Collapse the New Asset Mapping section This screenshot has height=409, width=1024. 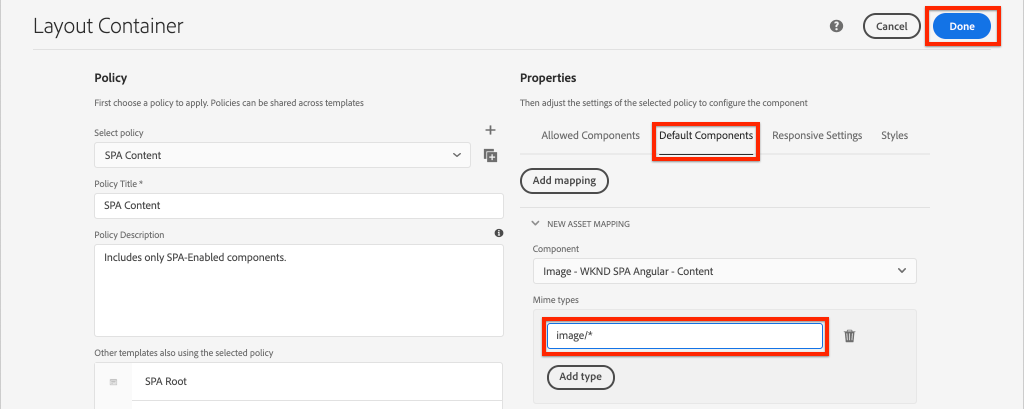[535, 224]
